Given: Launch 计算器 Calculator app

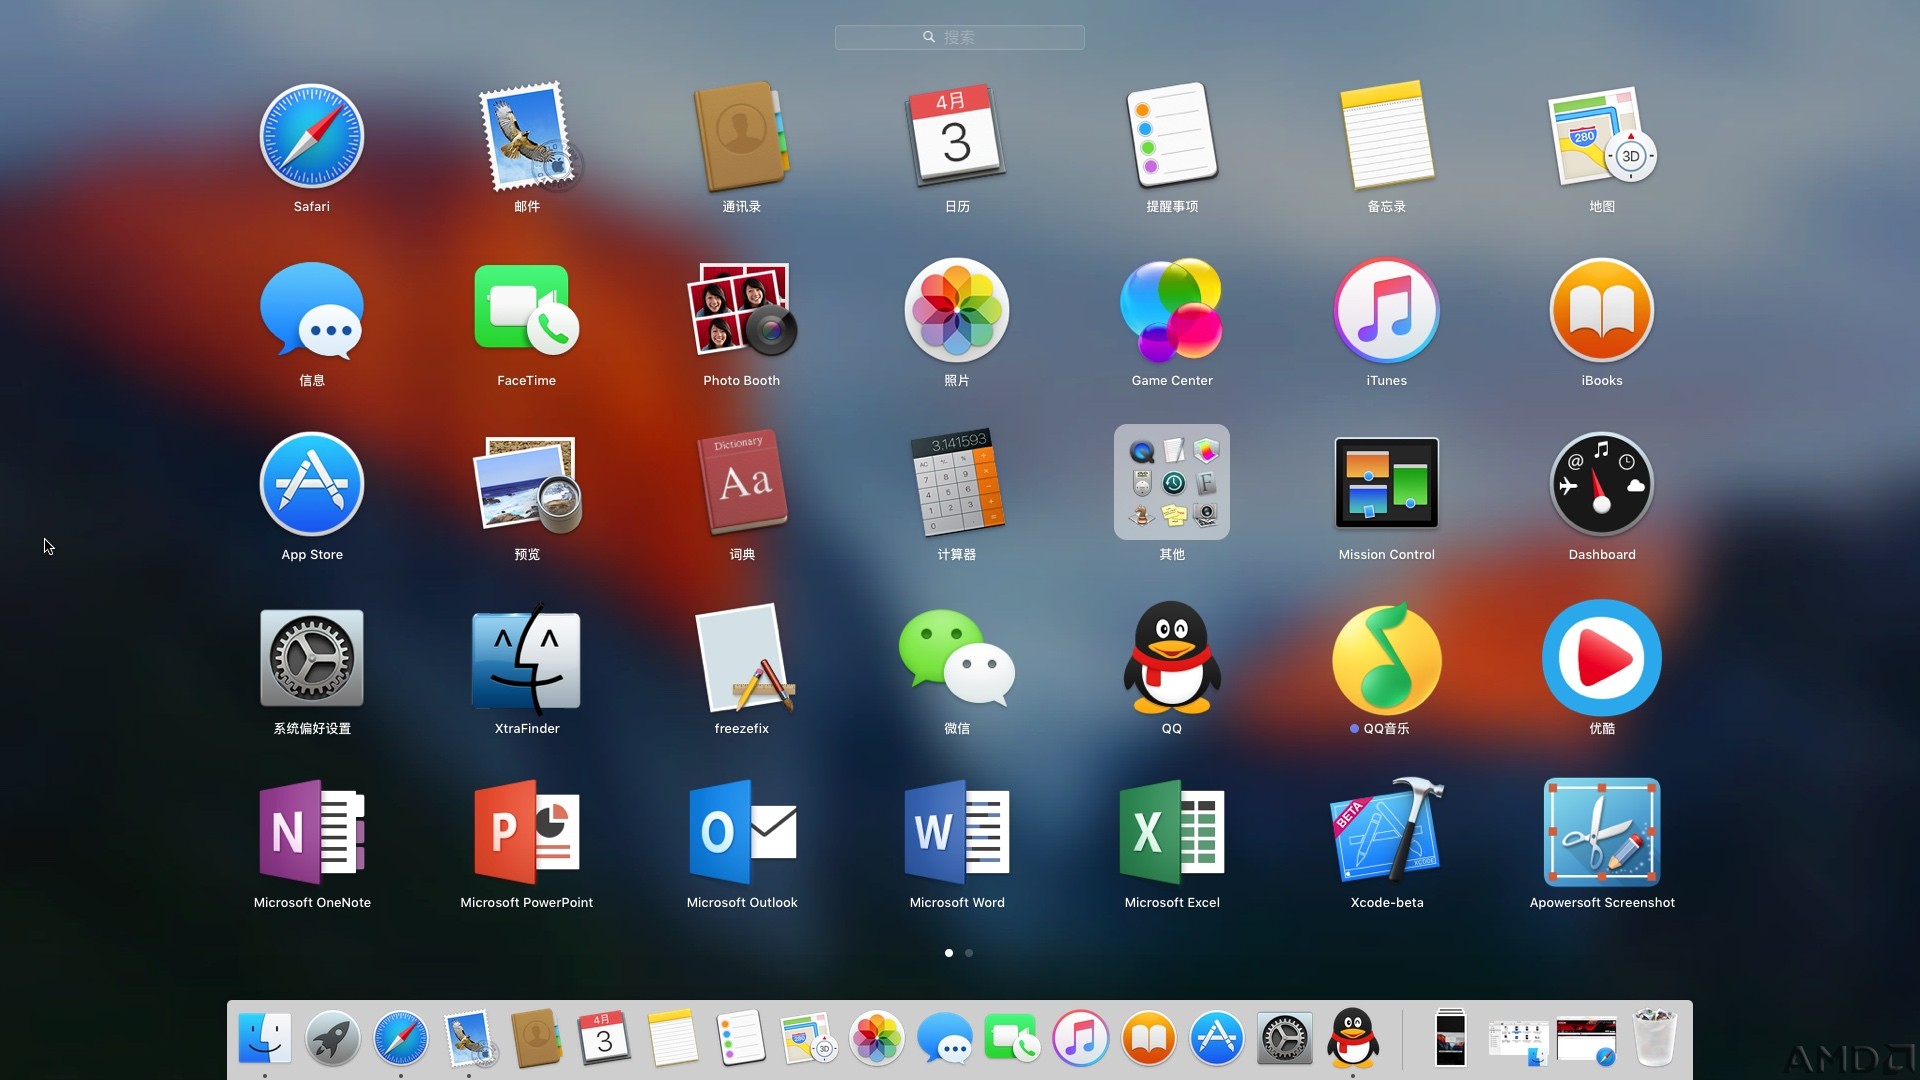Looking at the screenshot, I should [x=957, y=484].
